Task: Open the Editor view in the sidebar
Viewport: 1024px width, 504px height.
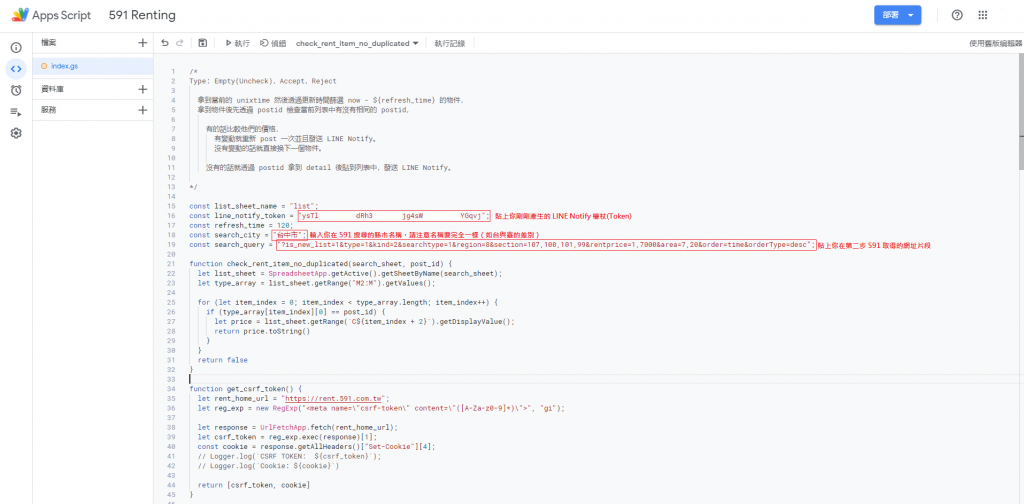Action: 16,69
